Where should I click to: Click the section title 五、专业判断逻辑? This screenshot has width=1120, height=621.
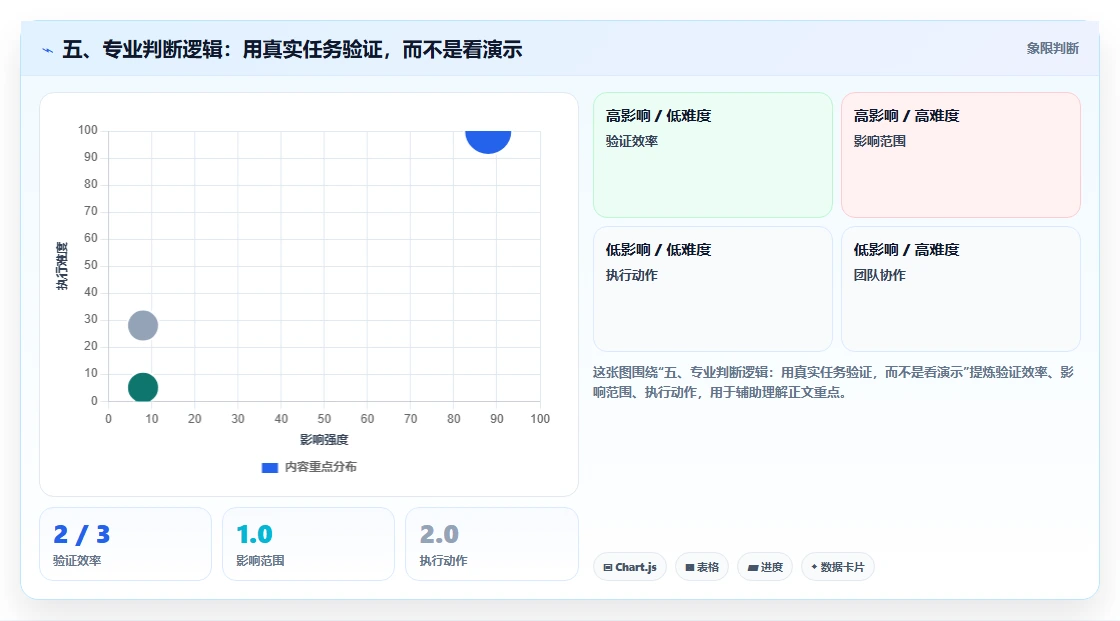292,49
